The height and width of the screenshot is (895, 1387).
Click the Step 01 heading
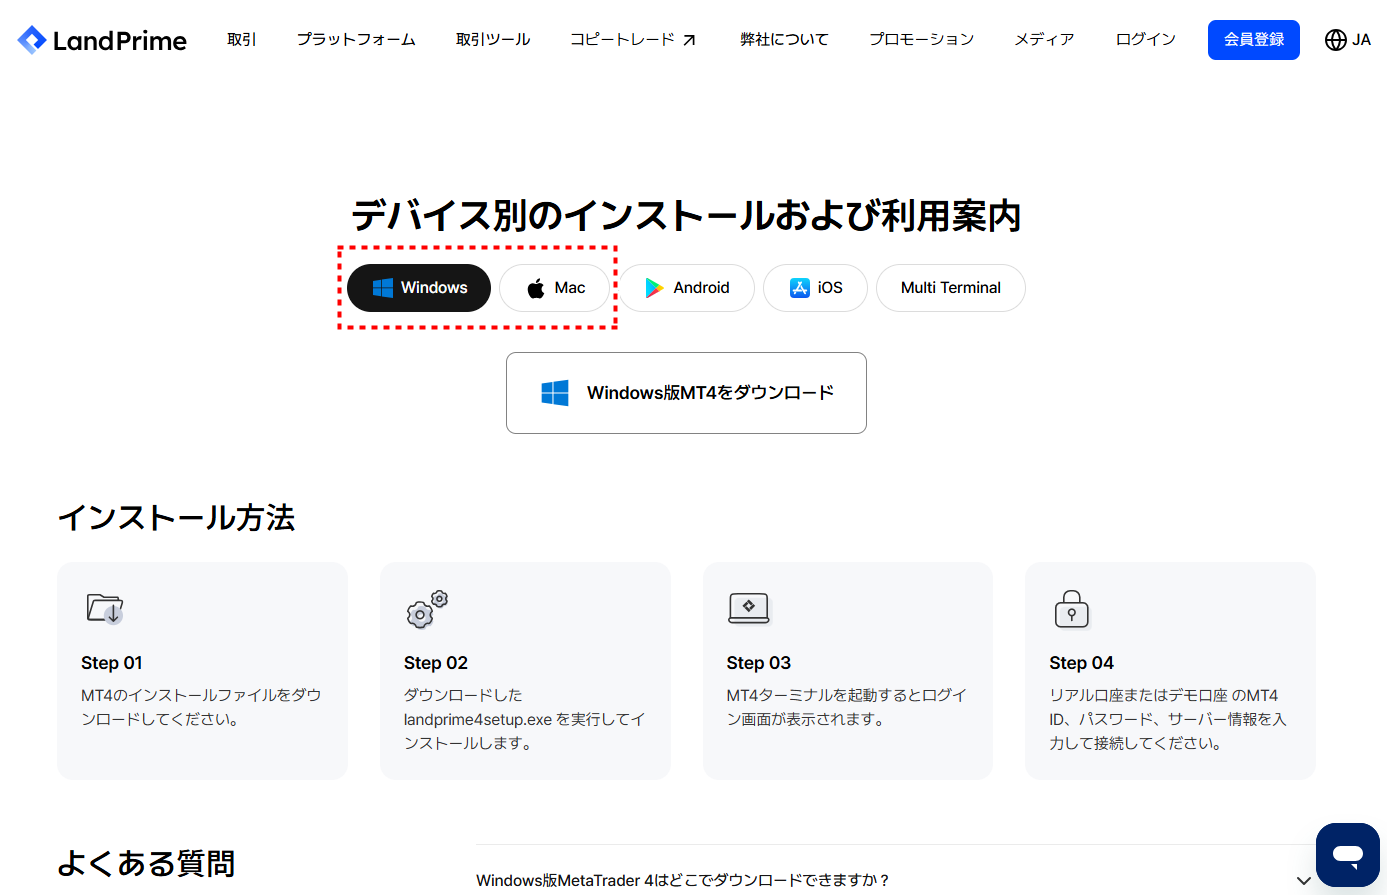(112, 663)
